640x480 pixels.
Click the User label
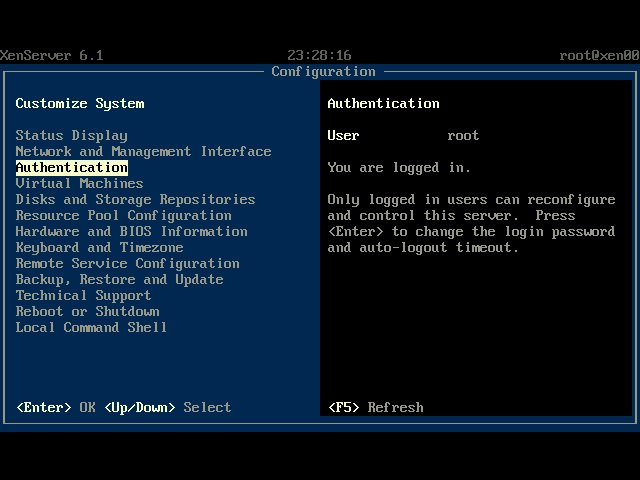pyautogui.click(x=343, y=136)
